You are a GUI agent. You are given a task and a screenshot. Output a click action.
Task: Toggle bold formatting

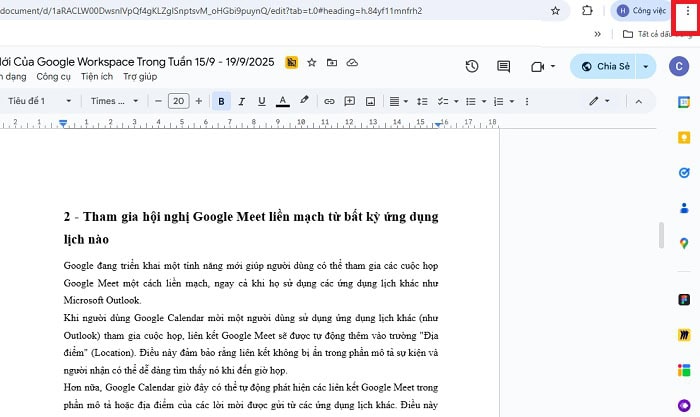pos(221,101)
